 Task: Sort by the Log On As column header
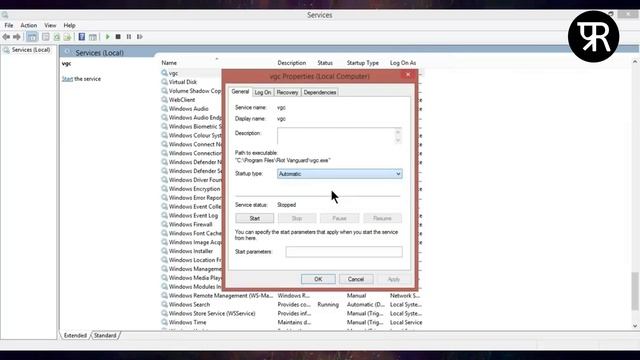tap(403, 63)
